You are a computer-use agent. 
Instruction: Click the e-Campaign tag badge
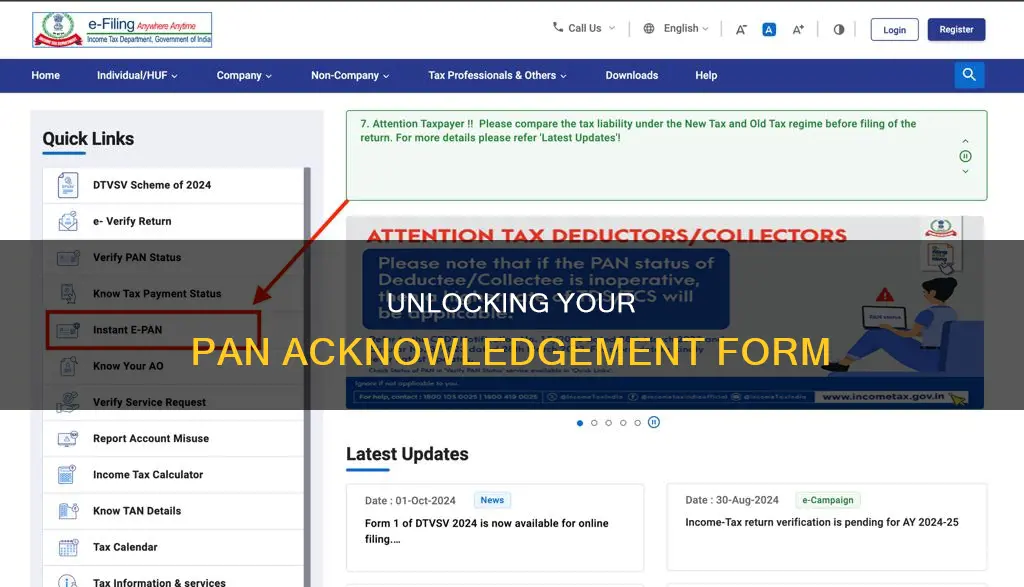827,500
